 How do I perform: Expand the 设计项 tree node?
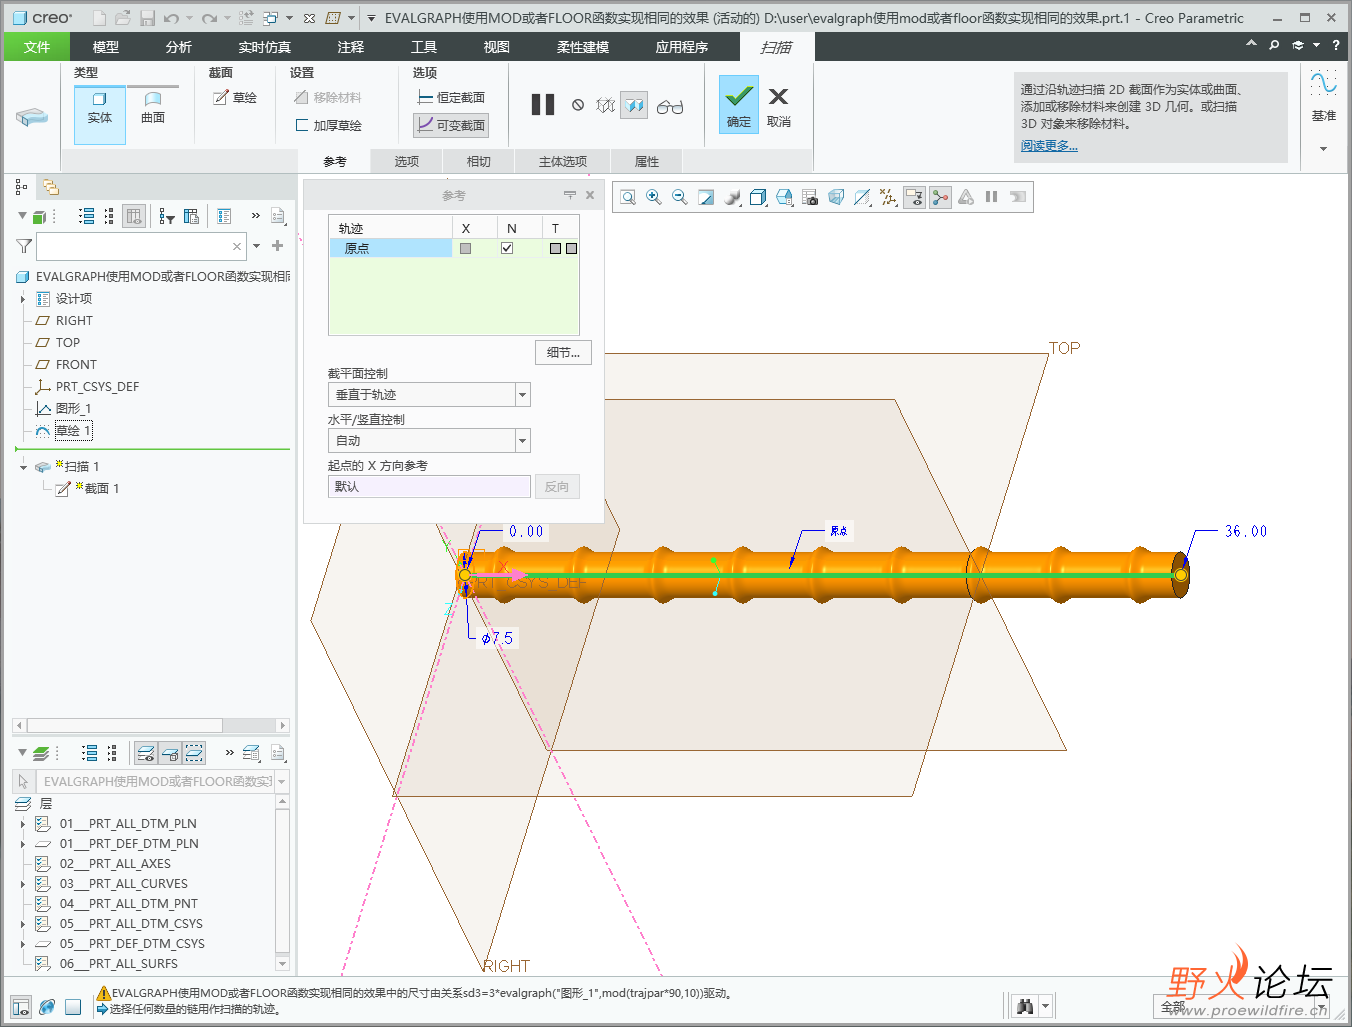[x=23, y=299]
